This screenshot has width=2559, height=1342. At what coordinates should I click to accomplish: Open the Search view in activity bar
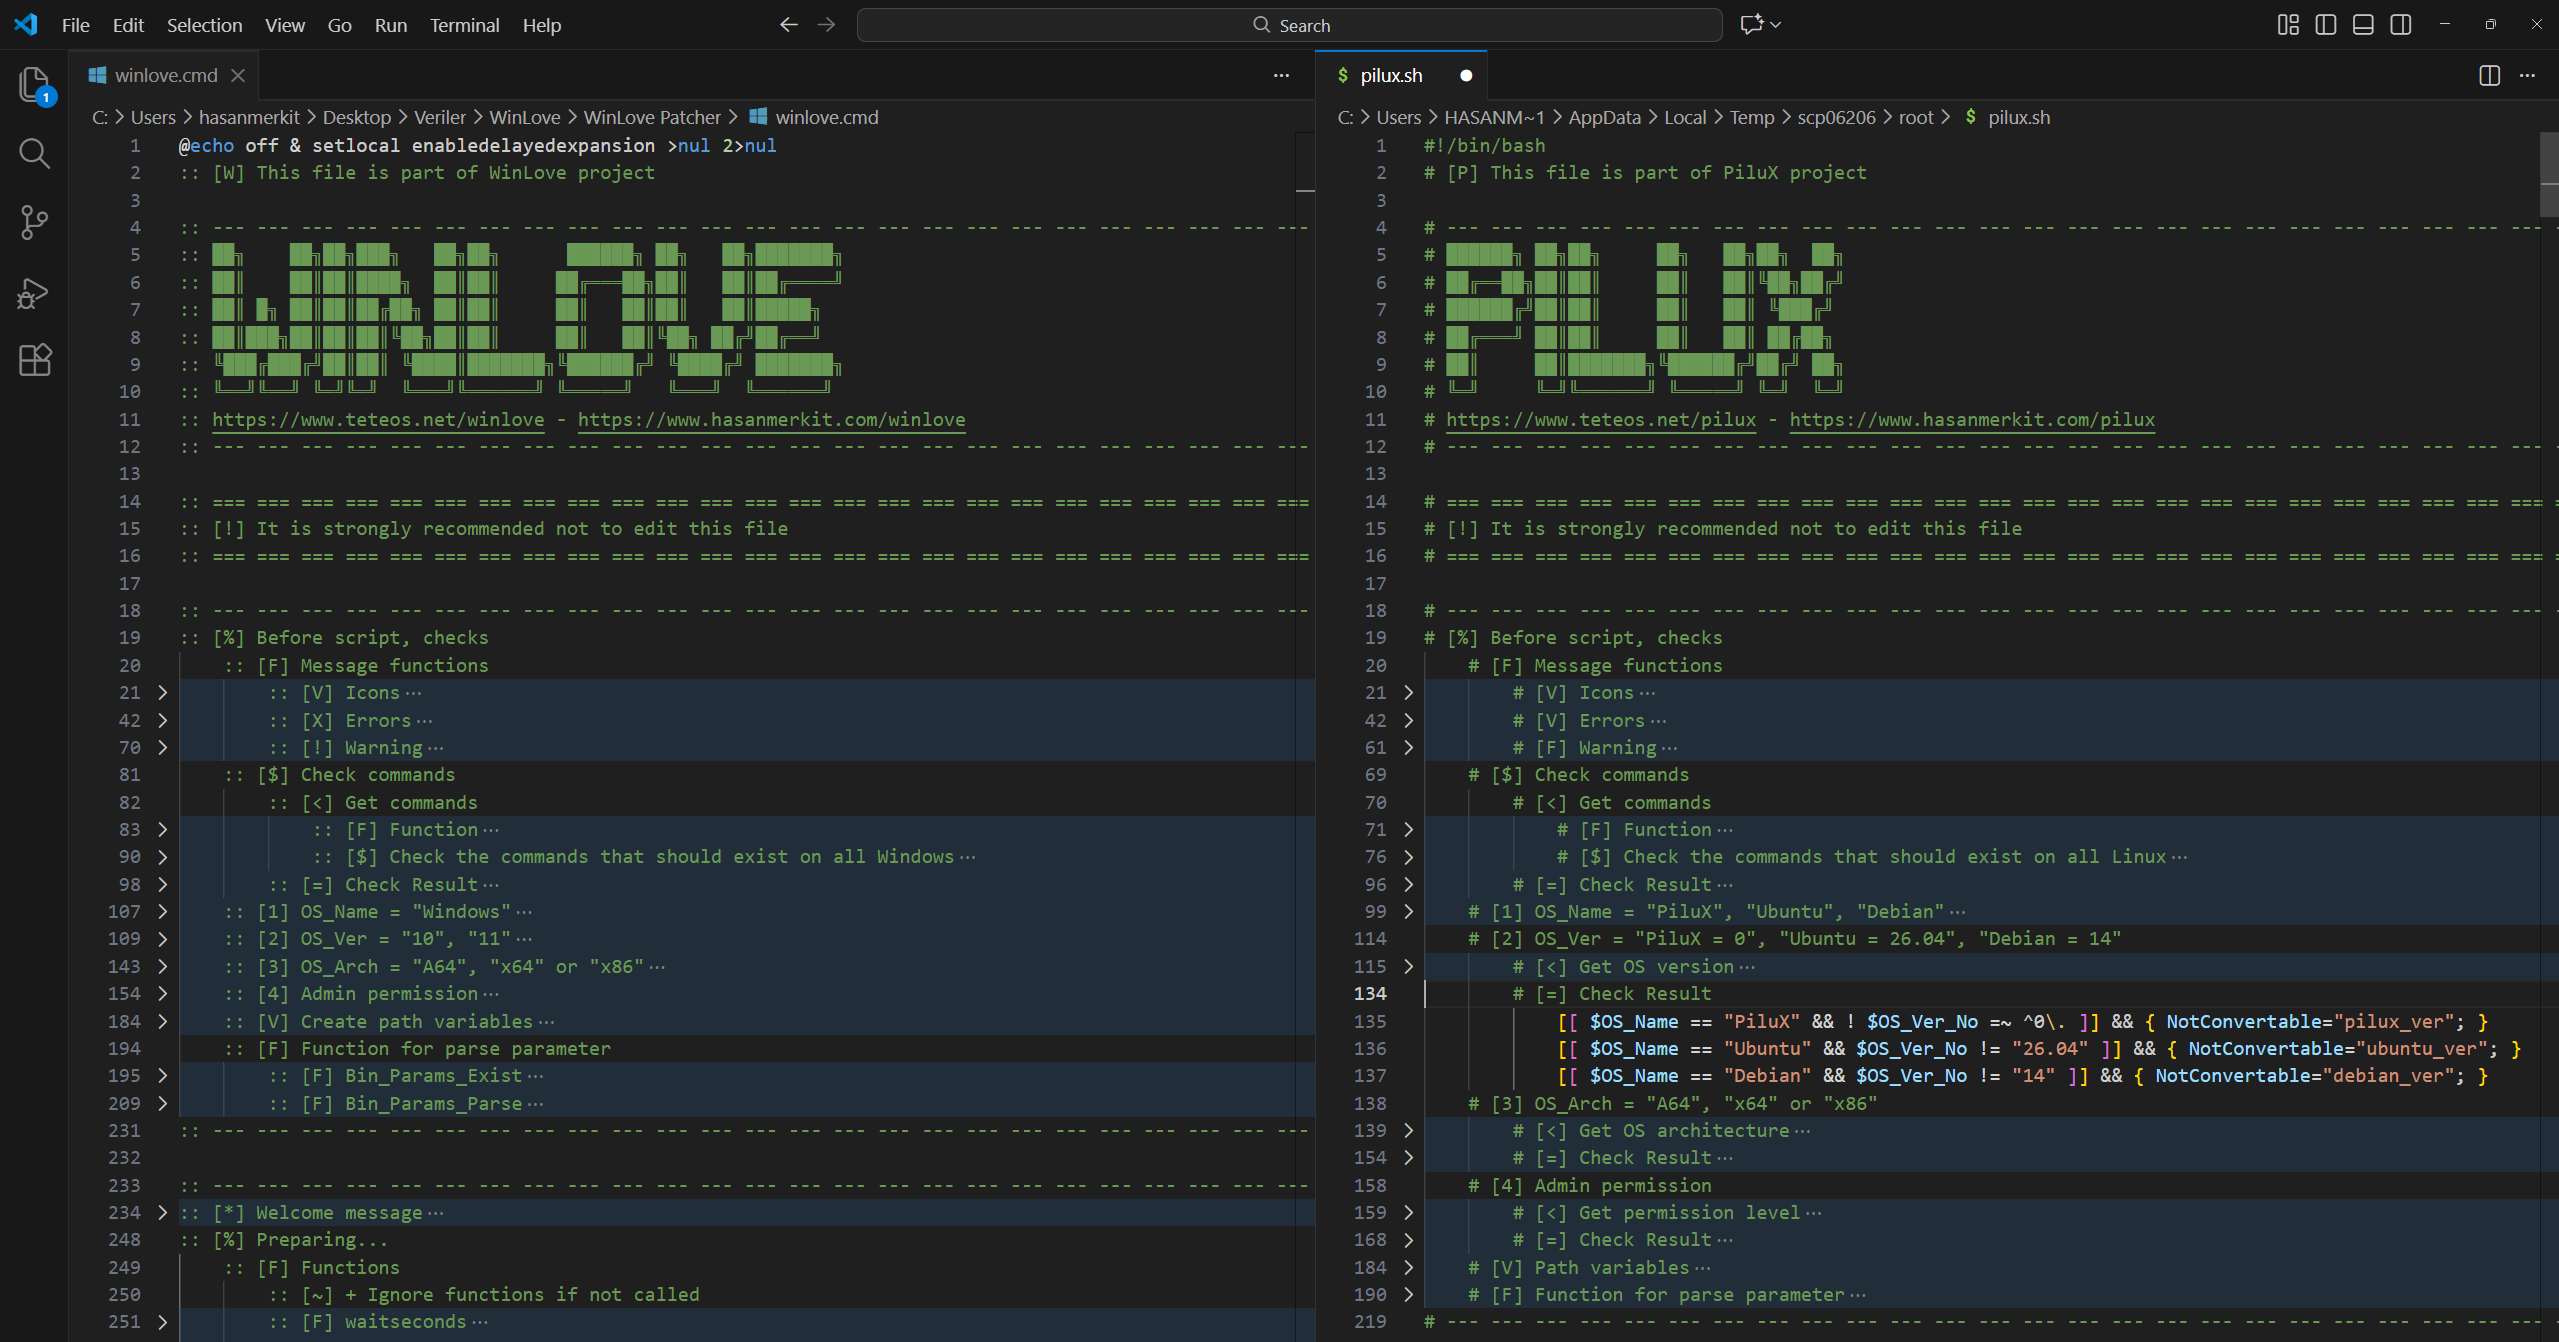tap(34, 153)
